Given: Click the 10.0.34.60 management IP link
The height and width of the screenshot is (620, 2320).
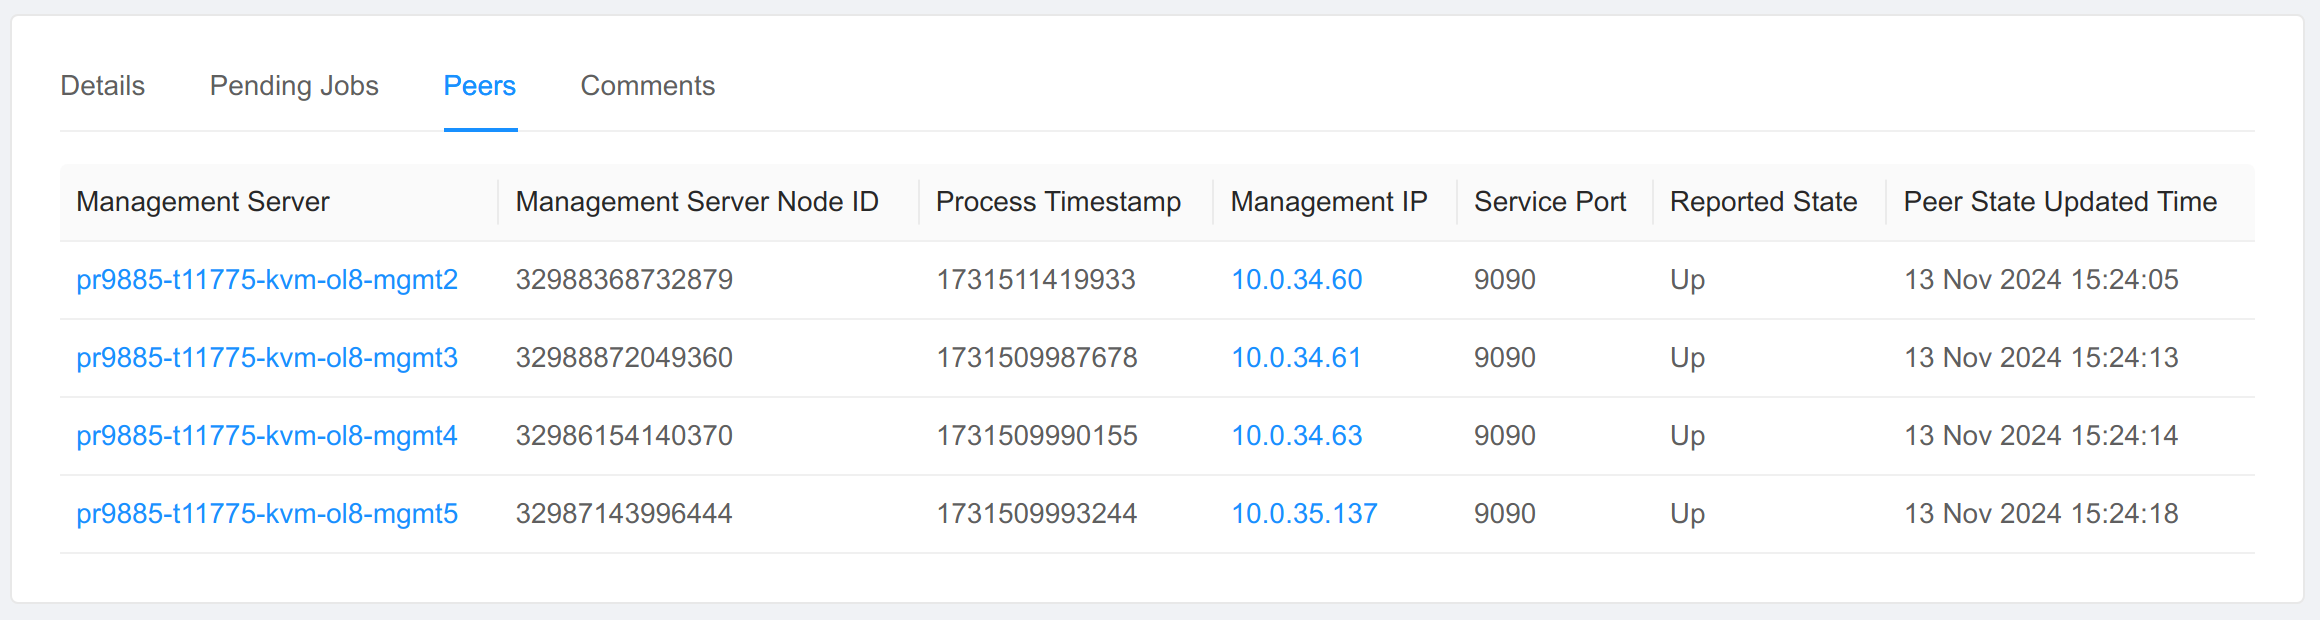Looking at the screenshot, I should point(1296,280).
